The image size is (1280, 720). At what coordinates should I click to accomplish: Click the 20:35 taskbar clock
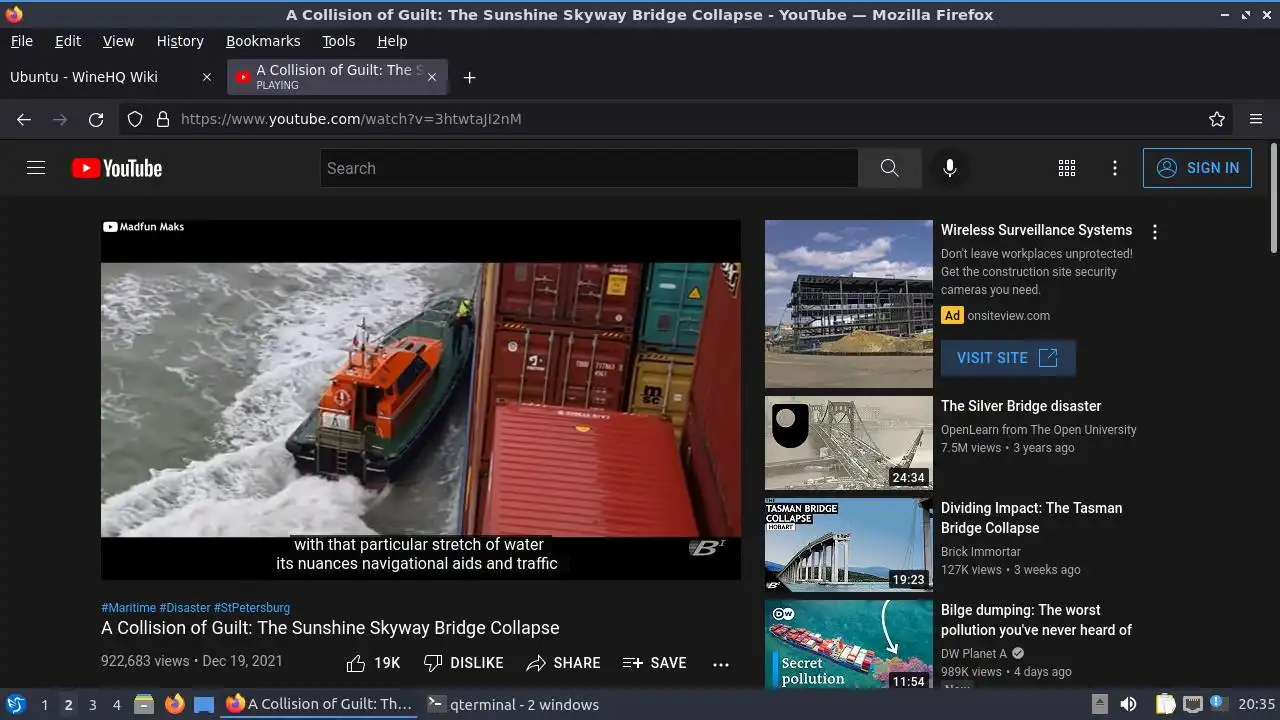(x=1257, y=704)
